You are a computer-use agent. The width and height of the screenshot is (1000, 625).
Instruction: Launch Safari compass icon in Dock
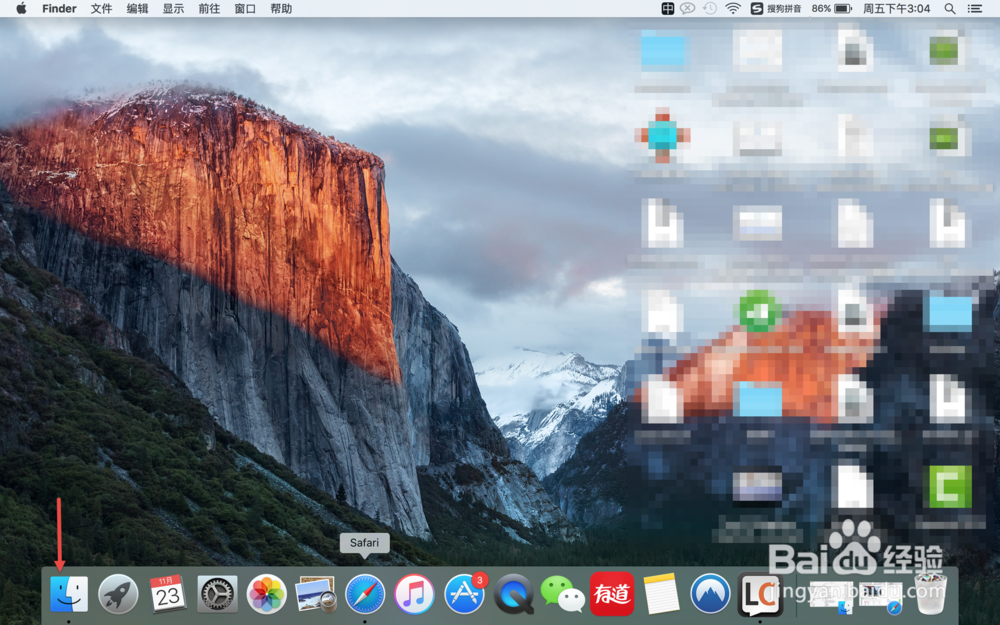[365, 594]
